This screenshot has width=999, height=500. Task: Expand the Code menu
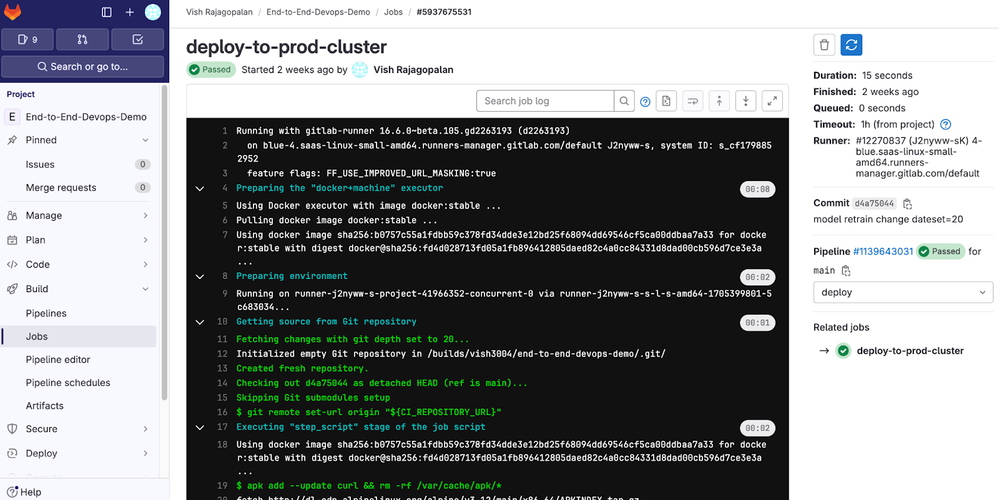tap(79, 264)
